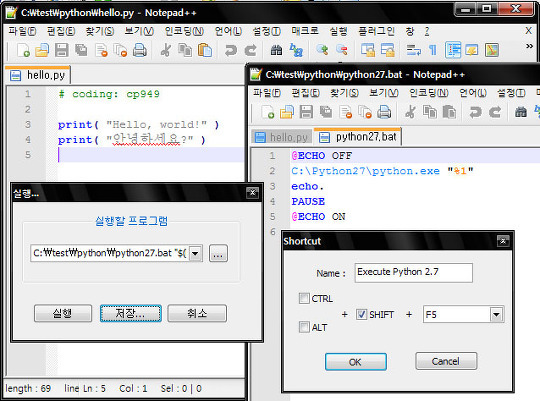The image size is (540, 401).
Task: Click Copy icon in hello.py window toolbar
Action: click(185, 50)
